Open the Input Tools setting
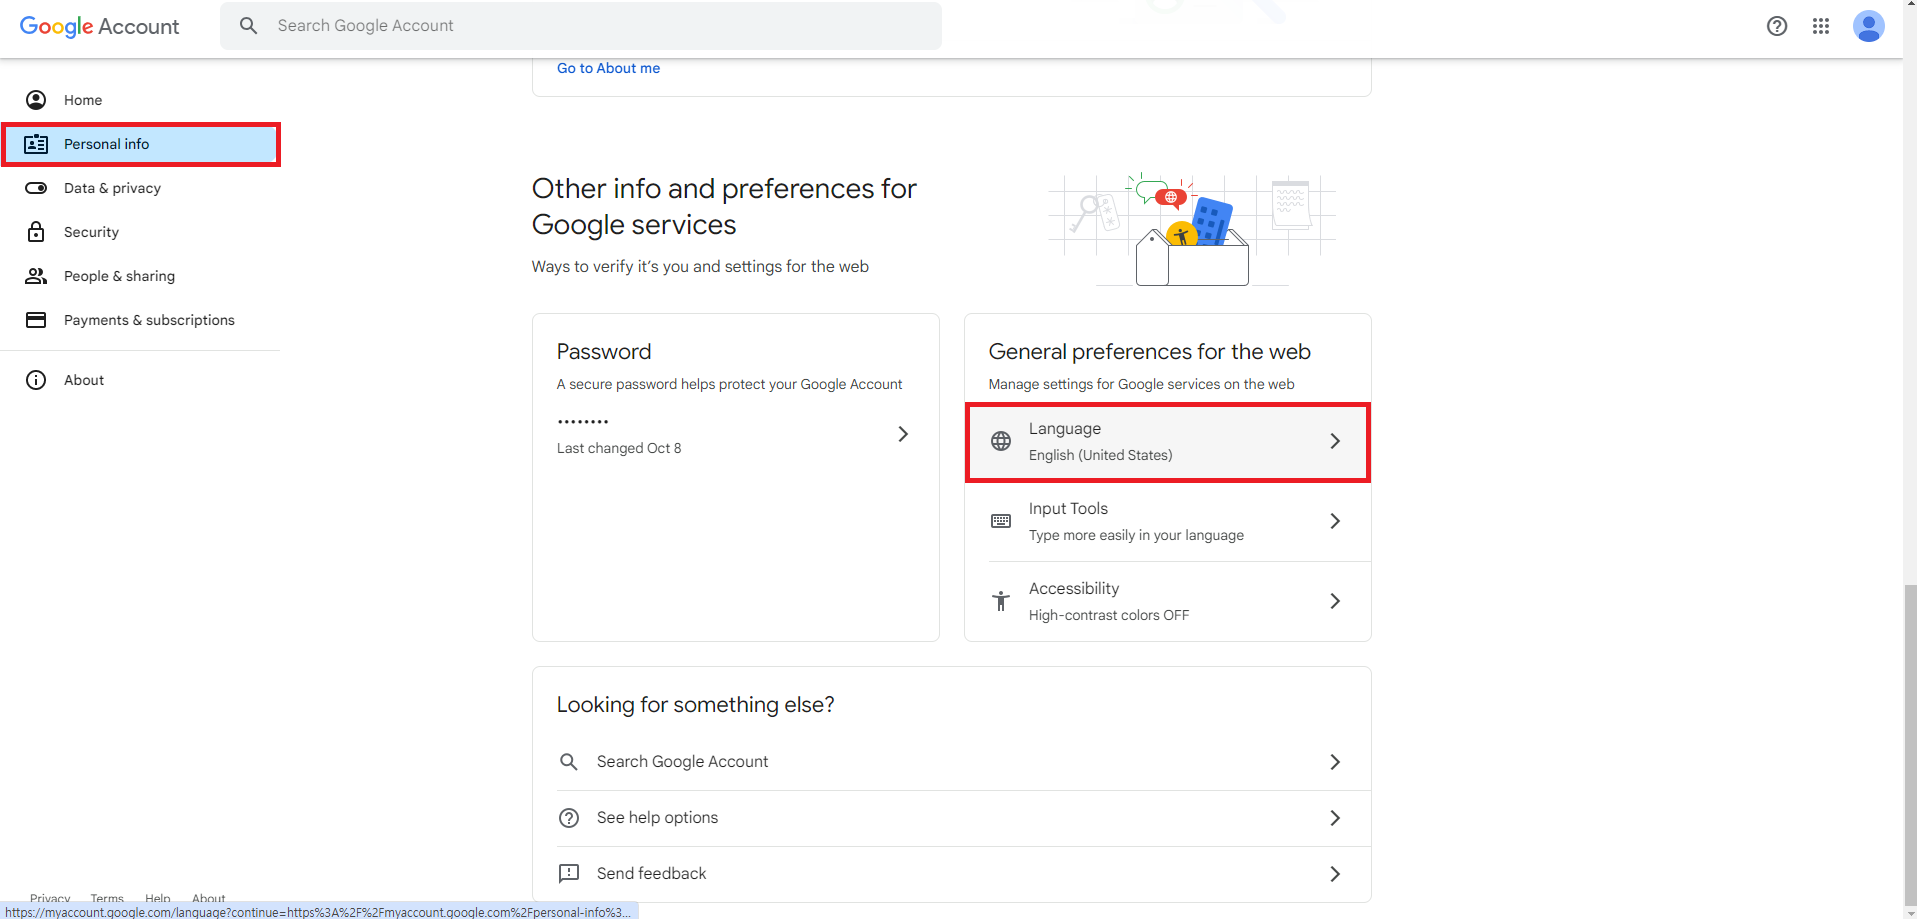 point(1167,521)
